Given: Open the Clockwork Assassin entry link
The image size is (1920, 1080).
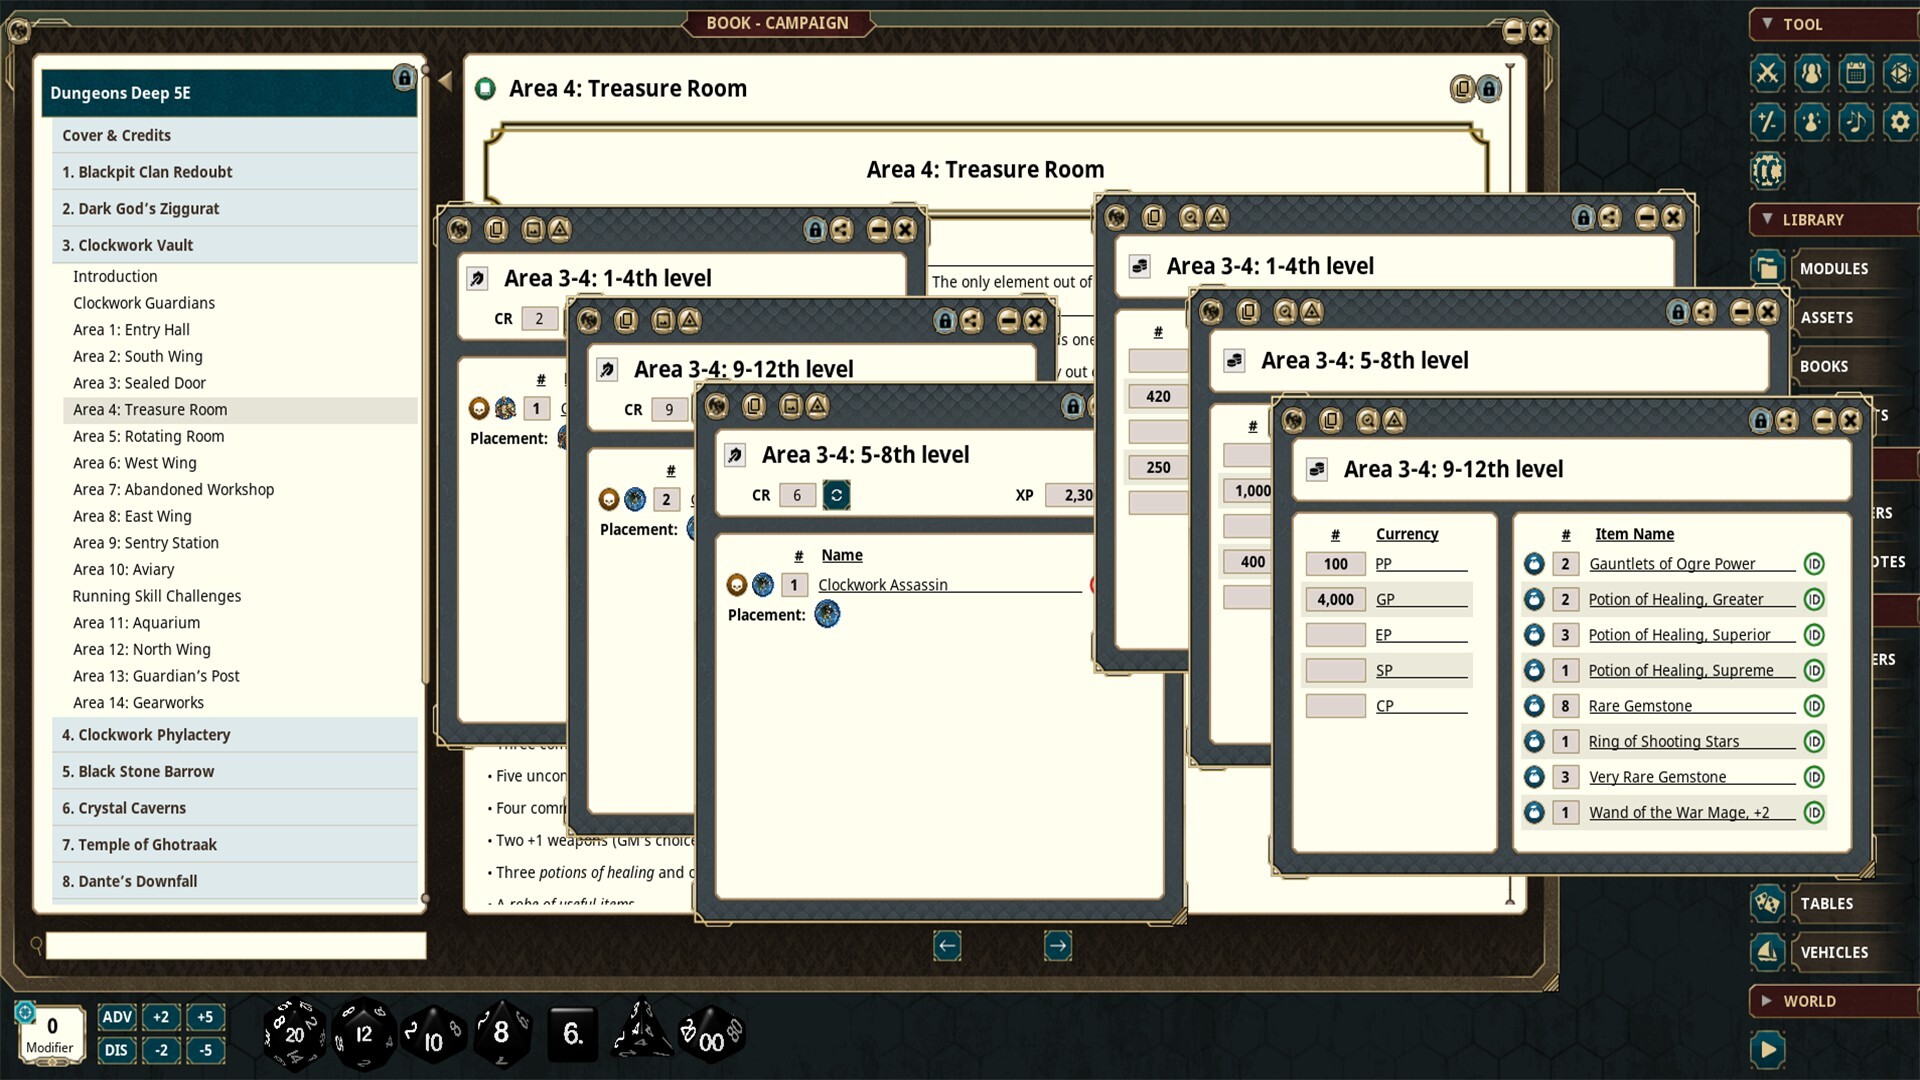Looking at the screenshot, I should coord(882,585).
